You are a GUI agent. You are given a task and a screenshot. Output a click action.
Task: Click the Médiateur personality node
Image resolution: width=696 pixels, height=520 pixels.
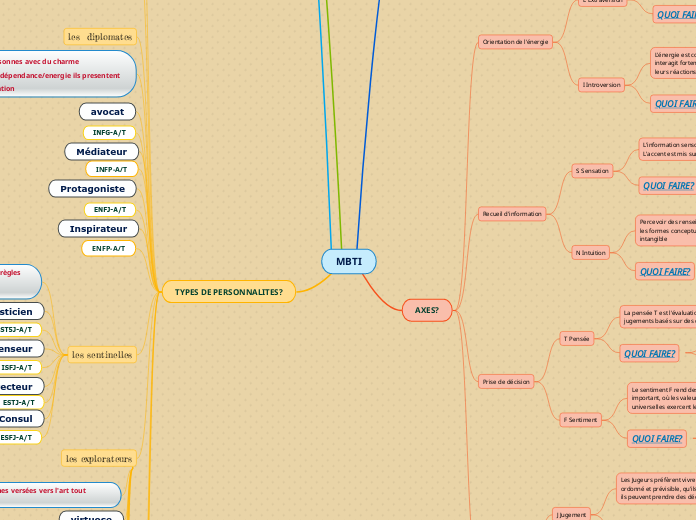click(102, 152)
